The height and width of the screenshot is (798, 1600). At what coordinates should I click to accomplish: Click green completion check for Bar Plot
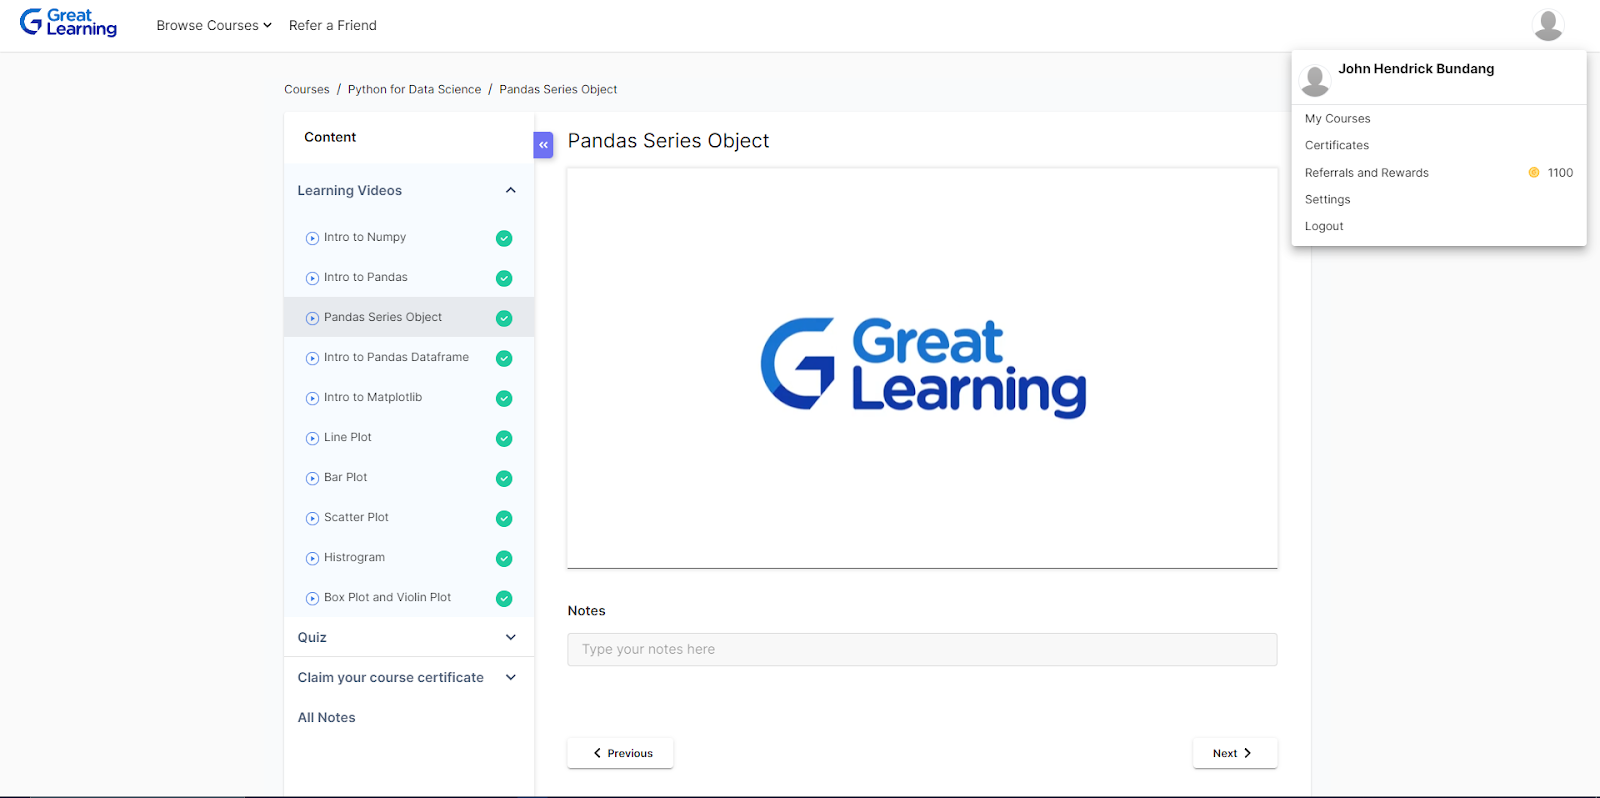pos(504,478)
